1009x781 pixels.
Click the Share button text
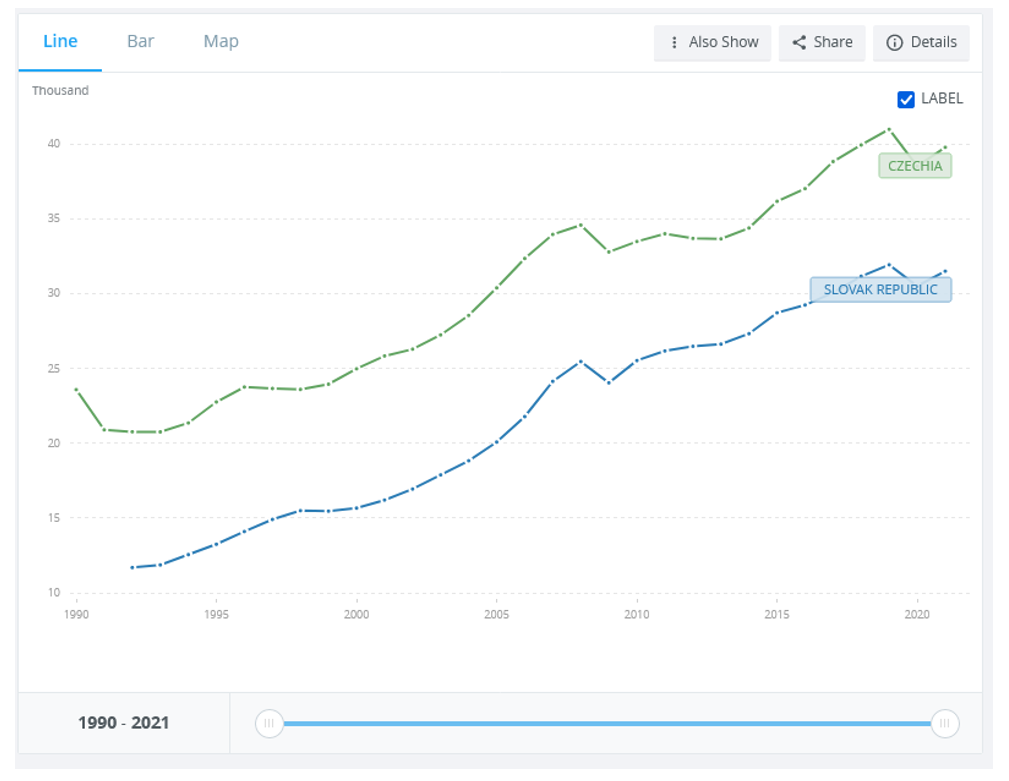point(833,42)
